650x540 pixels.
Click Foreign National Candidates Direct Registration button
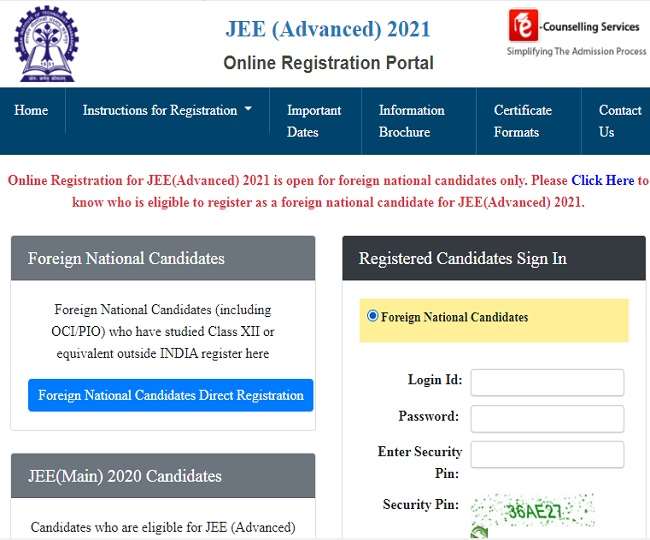tap(170, 395)
